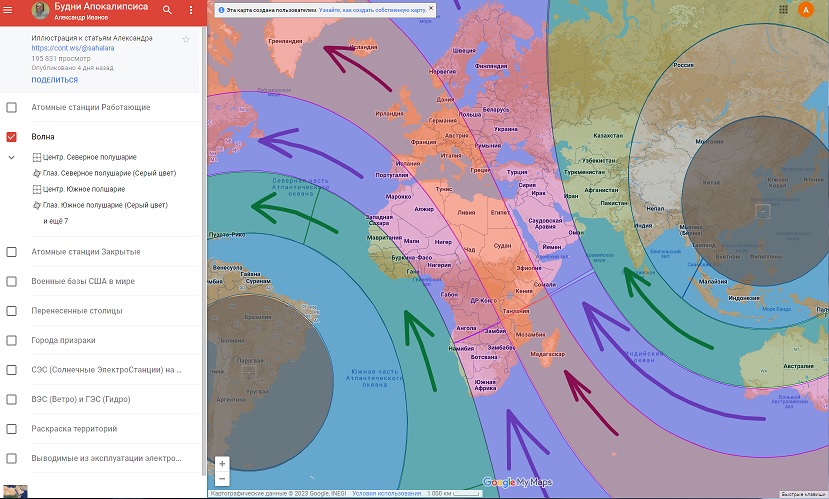Click the icon beside 'Центр. Северное полушарие'
This screenshot has width=829, height=499.
36,157
